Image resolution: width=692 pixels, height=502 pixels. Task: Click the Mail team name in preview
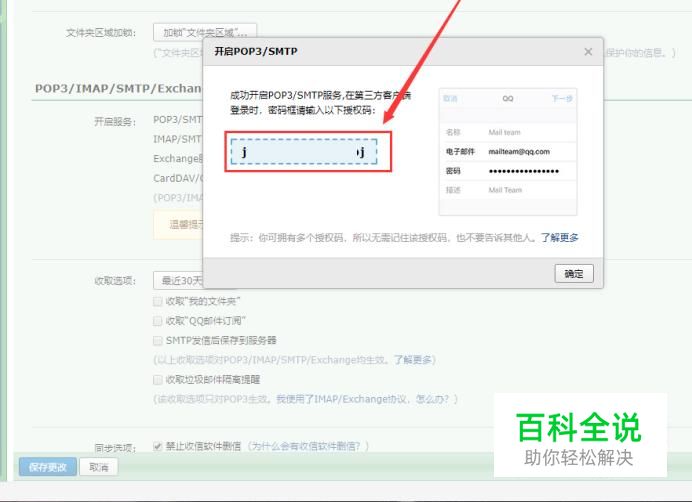coord(504,132)
